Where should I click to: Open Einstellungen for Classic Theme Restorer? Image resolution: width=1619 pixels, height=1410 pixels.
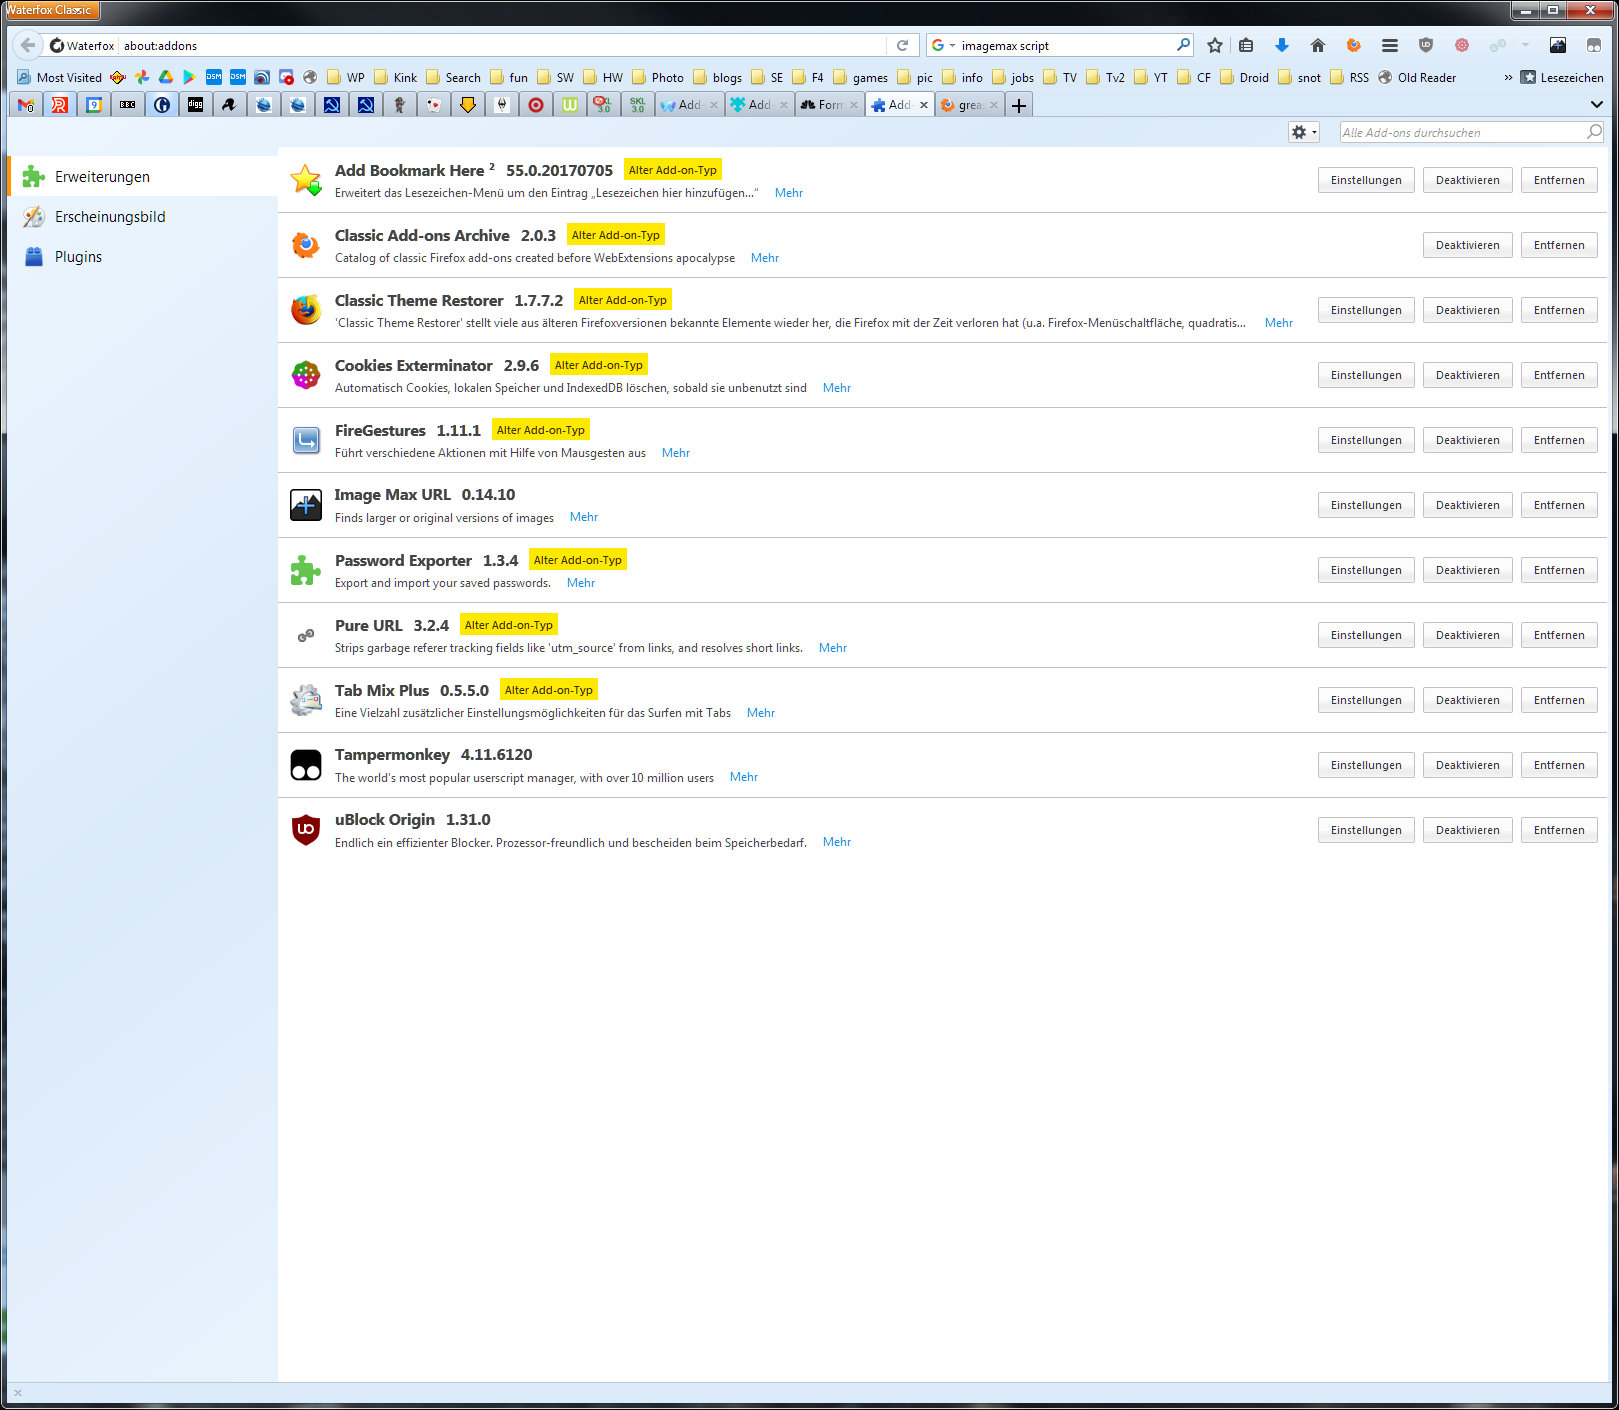click(1365, 310)
